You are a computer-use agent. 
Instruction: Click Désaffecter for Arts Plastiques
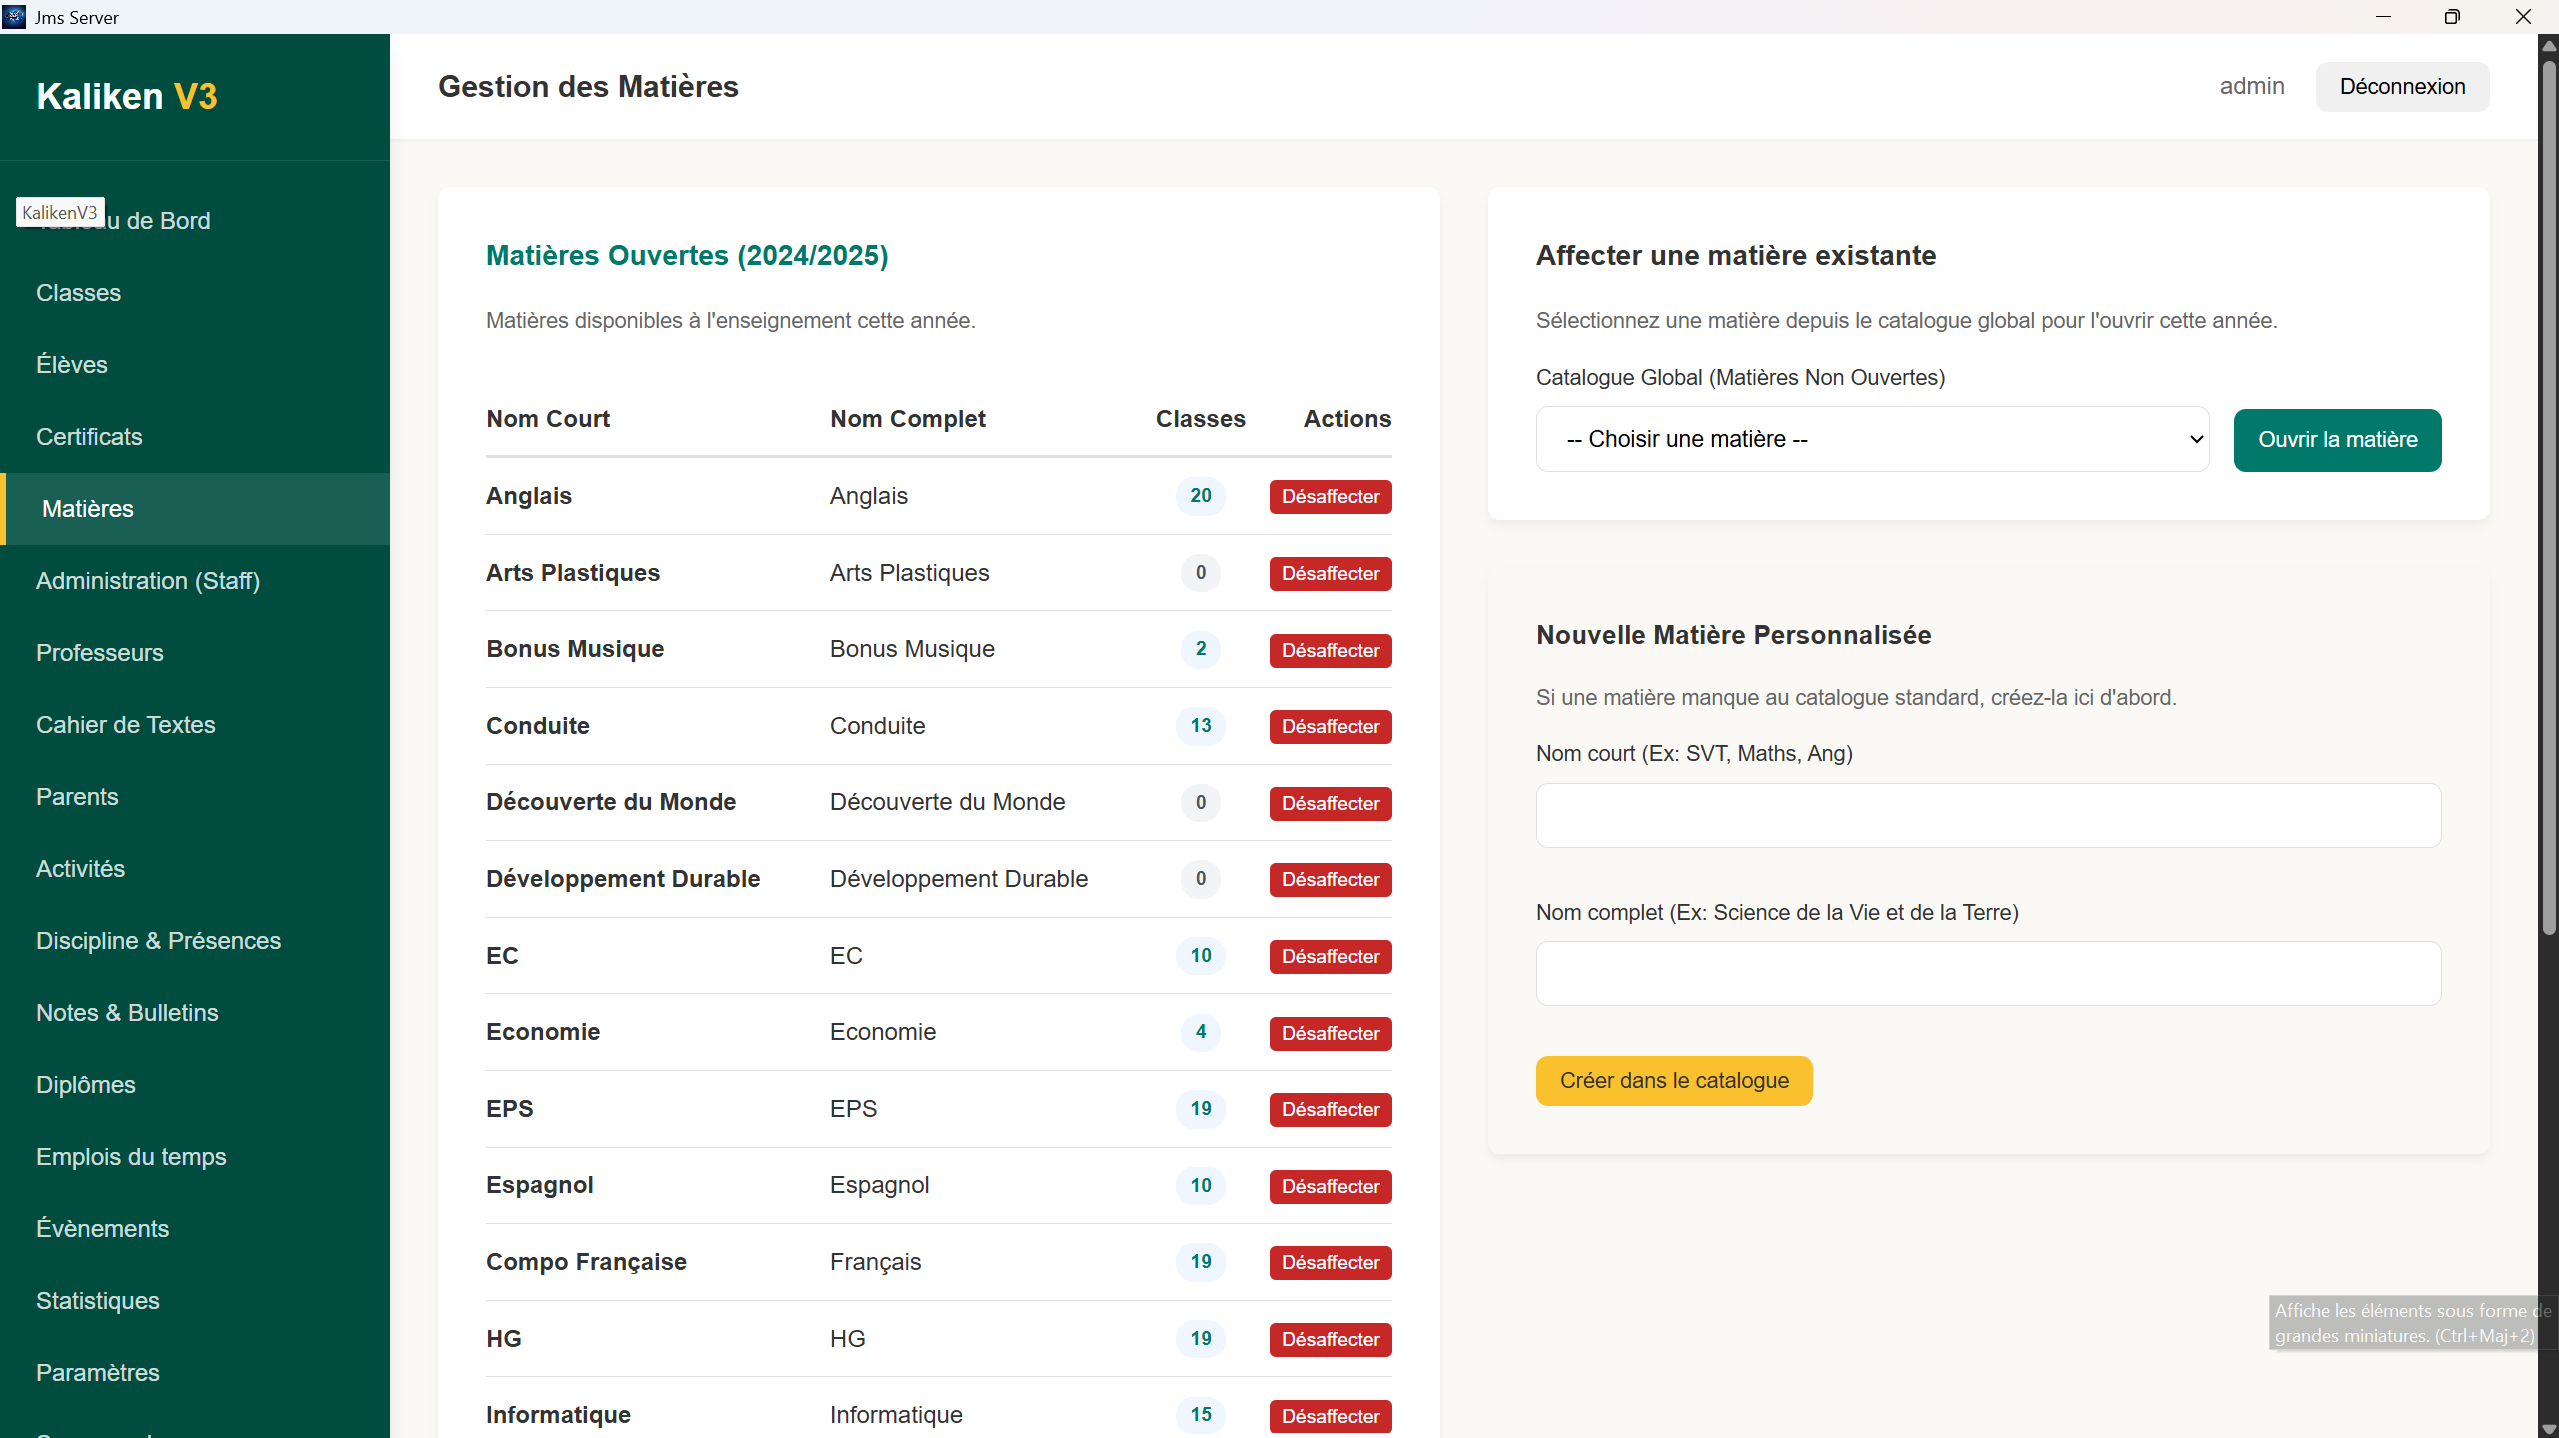(1330, 573)
